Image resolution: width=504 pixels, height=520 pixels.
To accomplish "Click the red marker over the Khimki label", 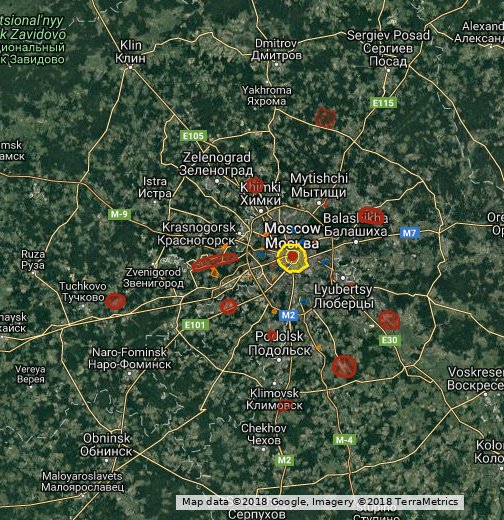I will (x=255, y=186).
